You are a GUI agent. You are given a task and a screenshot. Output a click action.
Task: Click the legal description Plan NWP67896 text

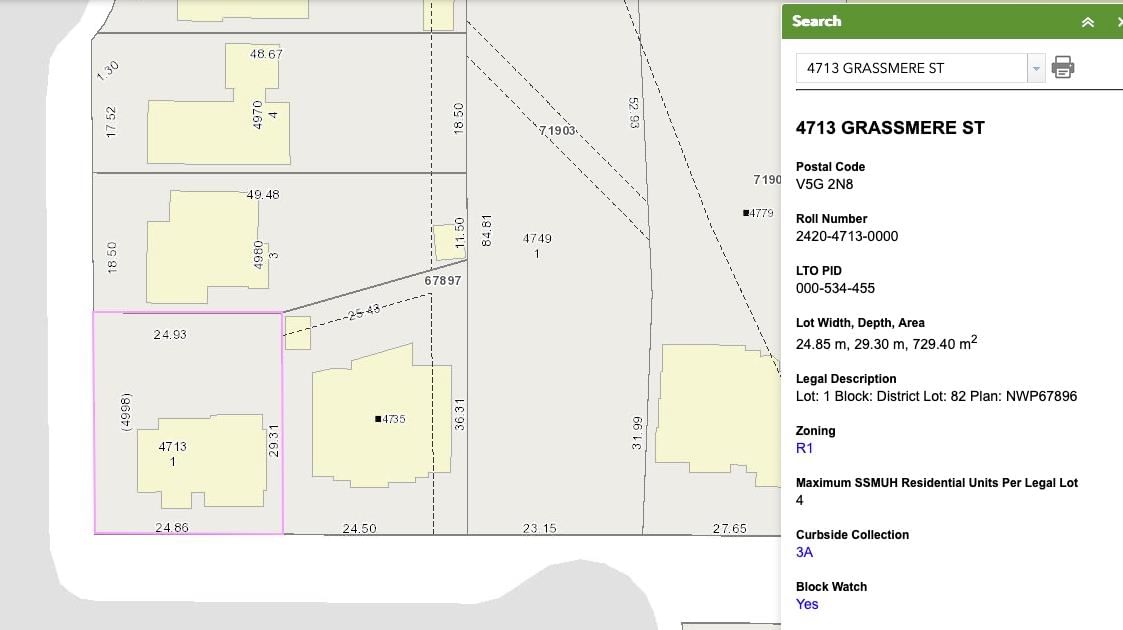tap(1021, 396)
